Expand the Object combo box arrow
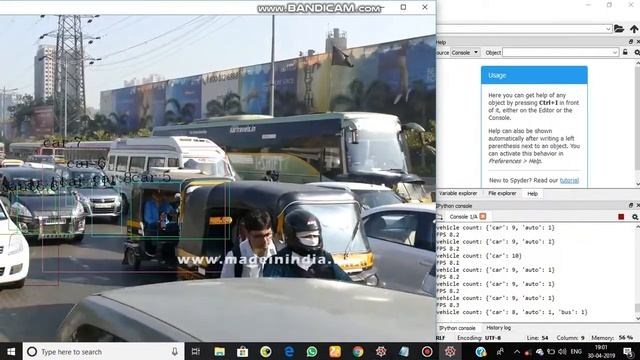Image resolution: width=640 pixels, height=360 pixels. pos(615,52)
